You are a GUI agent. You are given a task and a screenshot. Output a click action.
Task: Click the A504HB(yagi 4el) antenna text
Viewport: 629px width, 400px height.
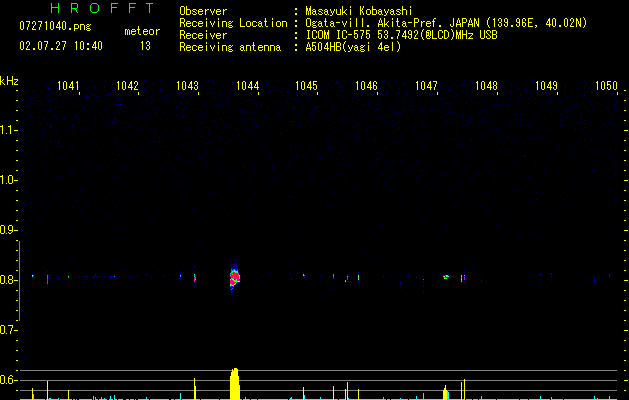pyautogui.click(x=353, y=47)
